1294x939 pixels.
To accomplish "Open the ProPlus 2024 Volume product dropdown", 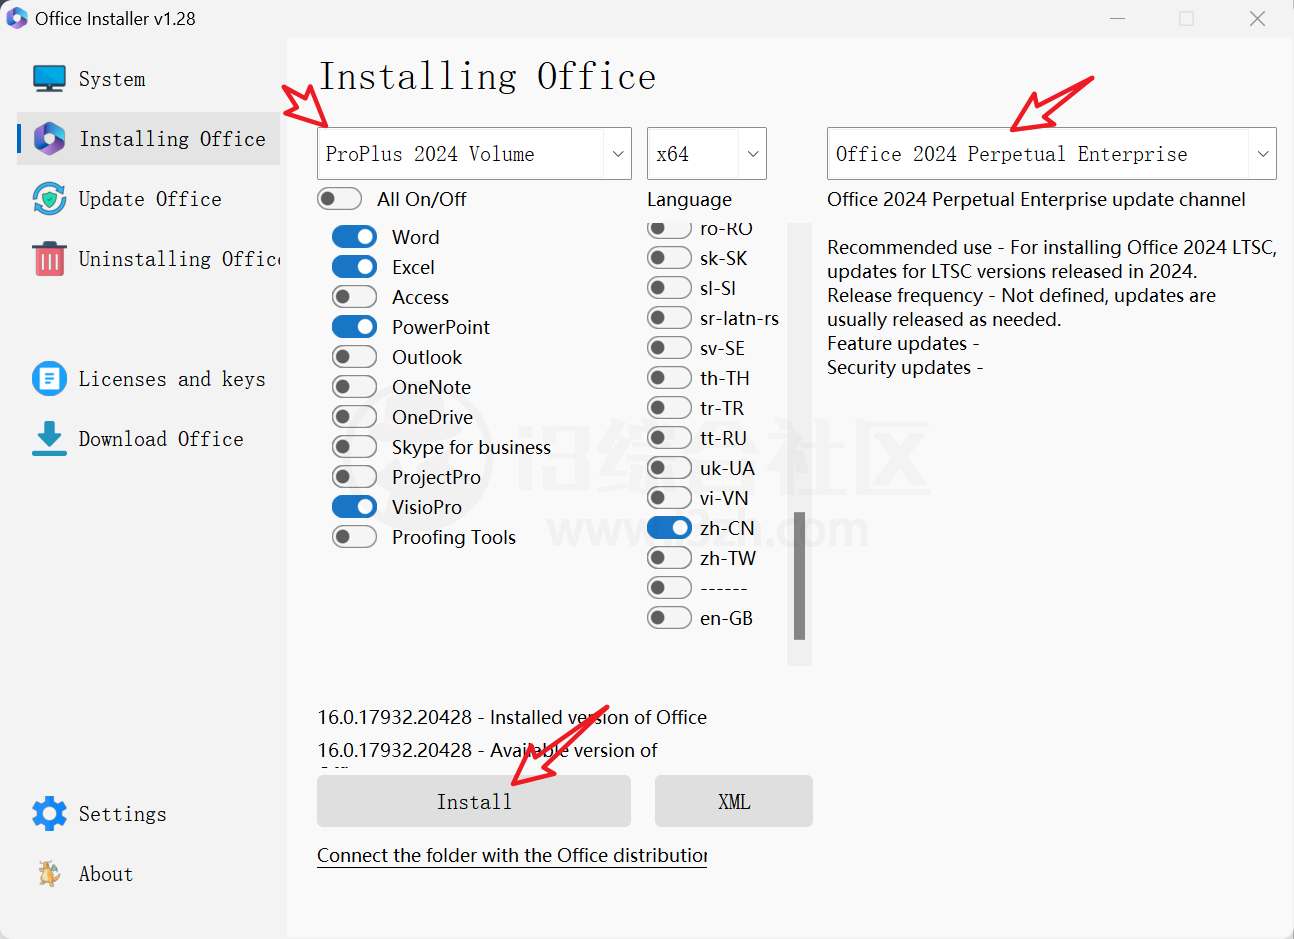I will (x=474, y=154).
